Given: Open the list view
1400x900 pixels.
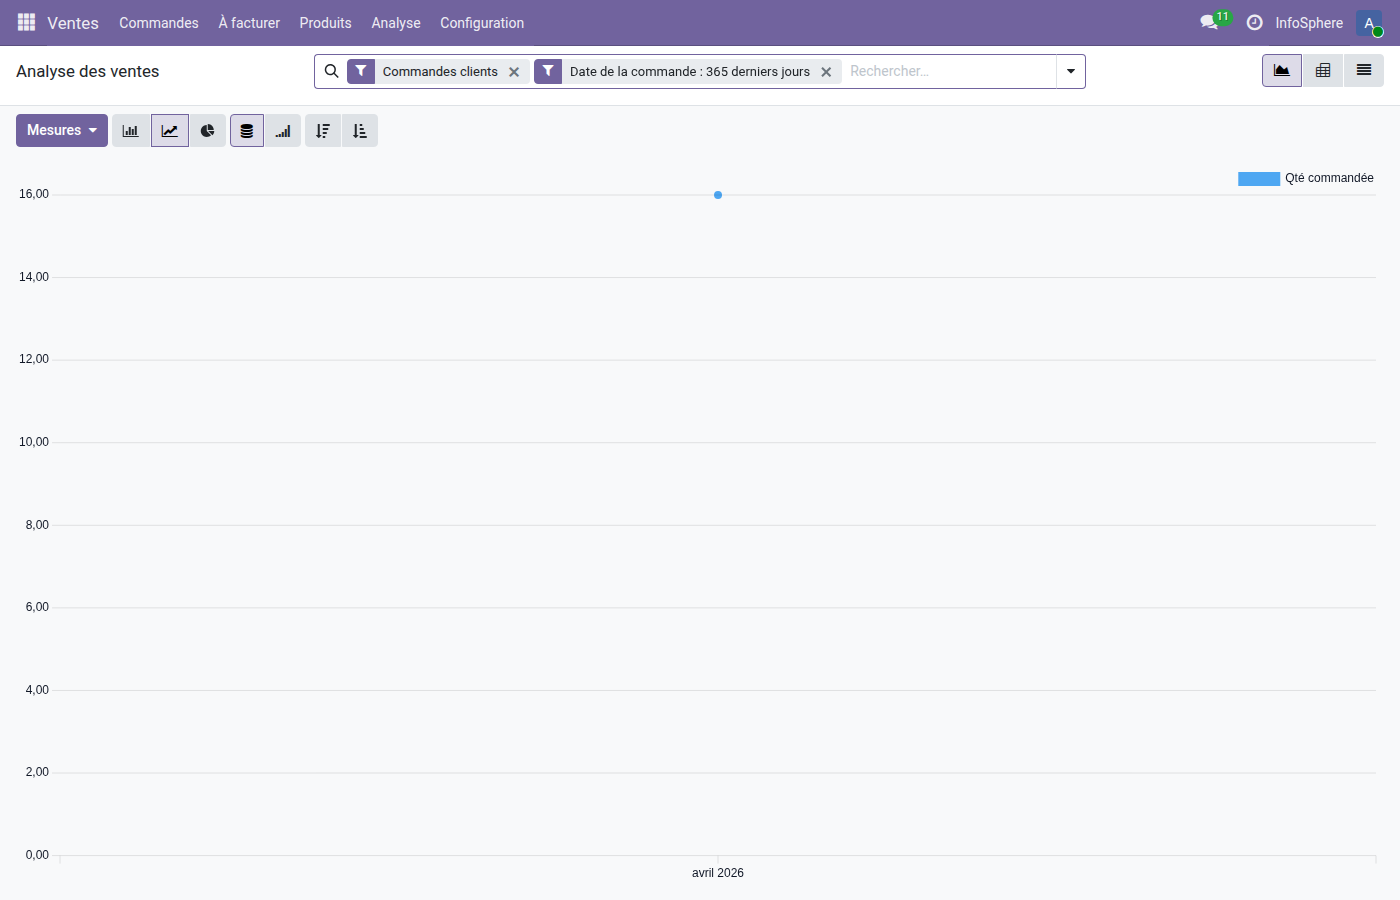Looking at the screenshot, I should pos(1363,70).
